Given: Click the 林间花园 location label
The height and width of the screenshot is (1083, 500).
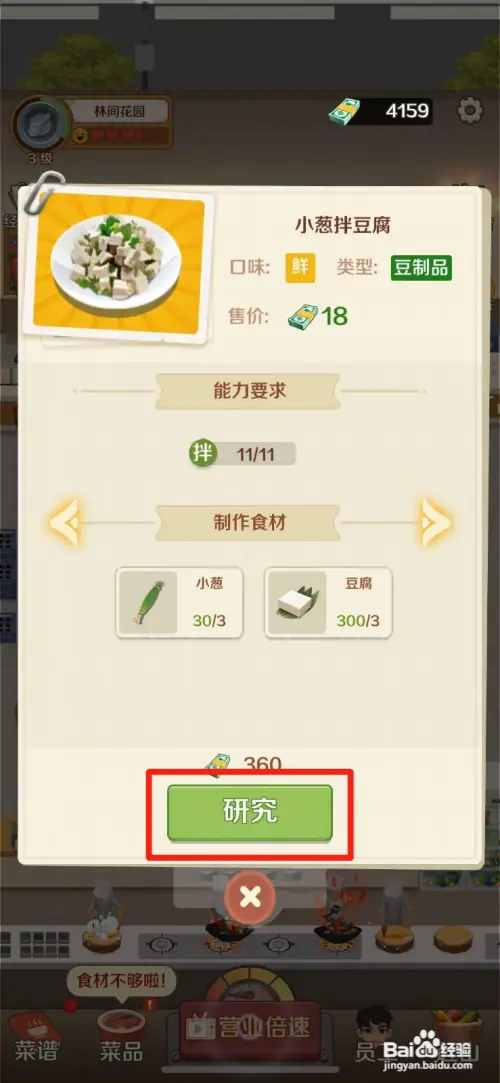Looking at the screenshot, I should pyautogui.click(x=121, y=111).
